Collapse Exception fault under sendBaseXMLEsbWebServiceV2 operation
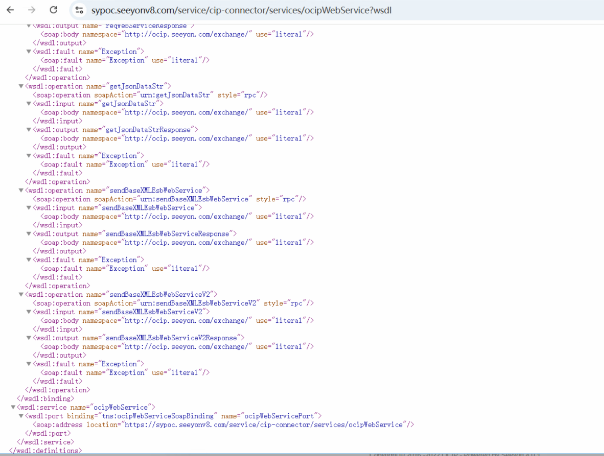Image resolution: width=604 pixels, height=456 pixels. click(x=29, y=363)
